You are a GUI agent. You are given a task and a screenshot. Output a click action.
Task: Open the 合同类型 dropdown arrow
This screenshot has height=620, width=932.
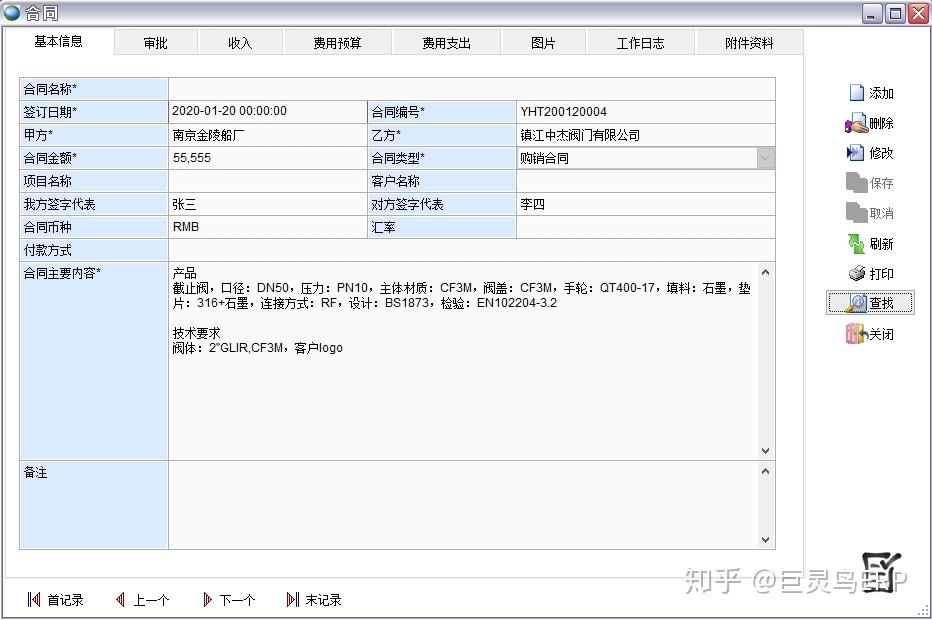point(766,158)
